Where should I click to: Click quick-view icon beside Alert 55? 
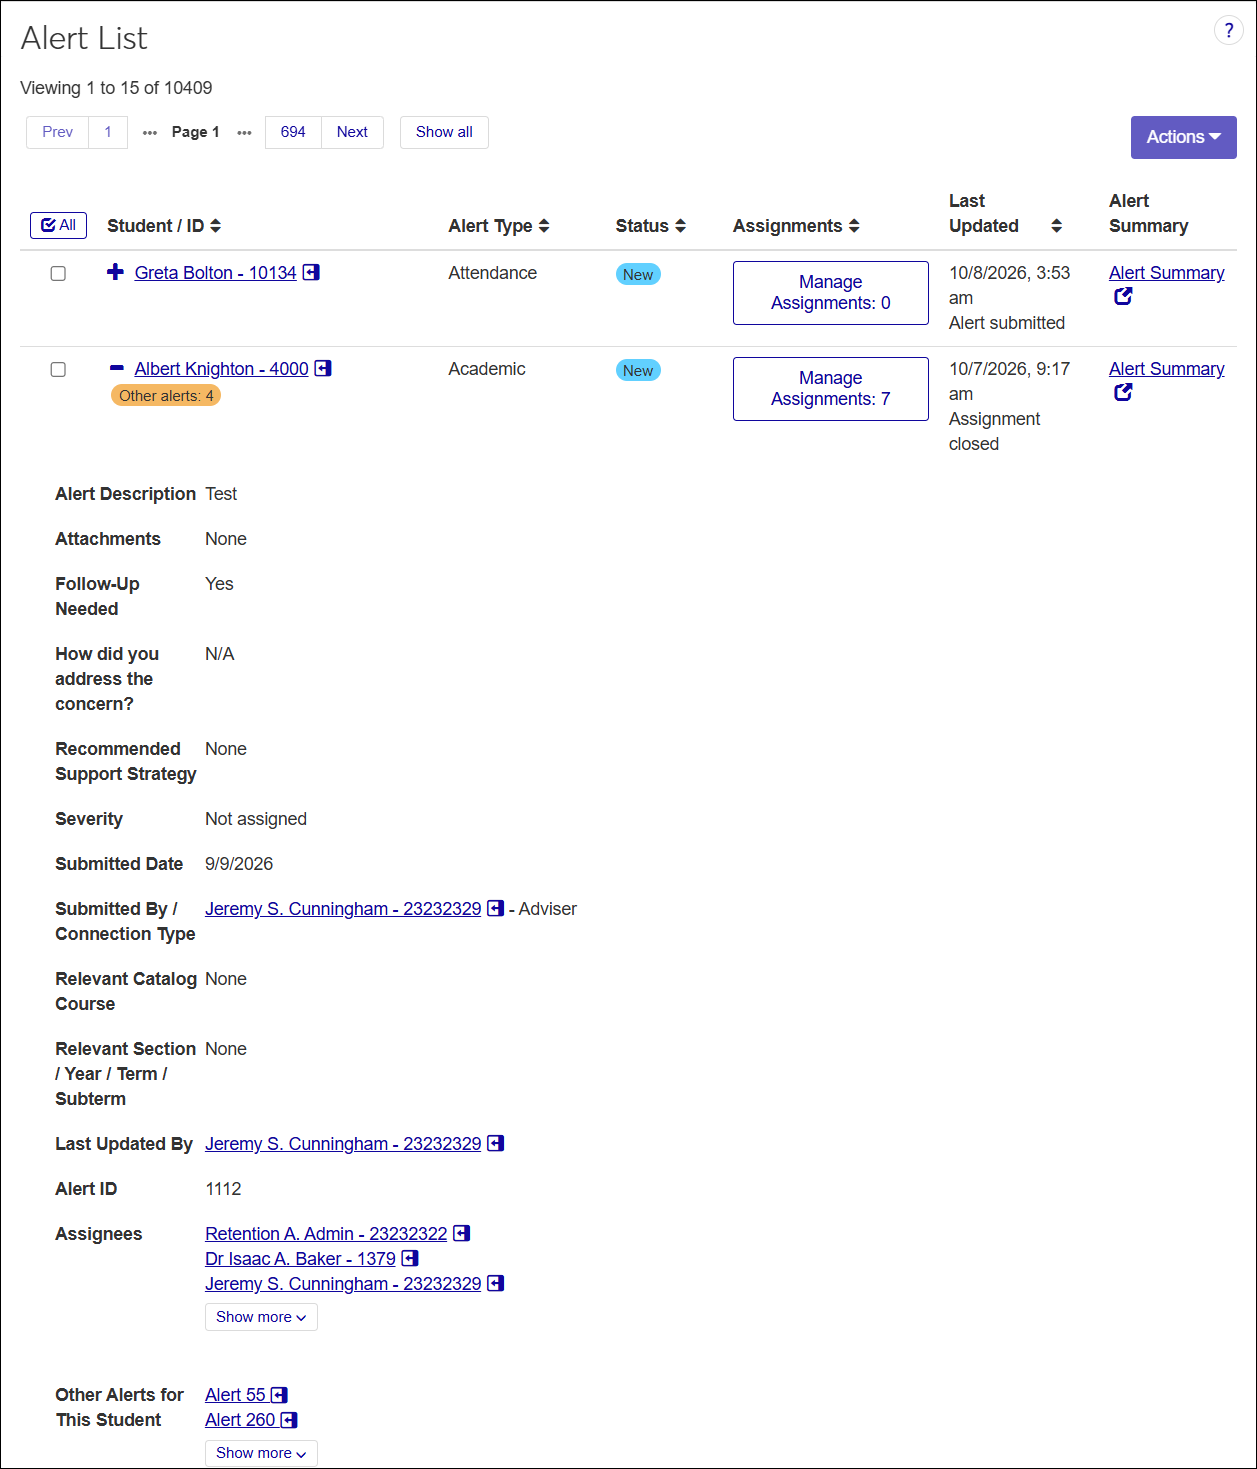279,1394
